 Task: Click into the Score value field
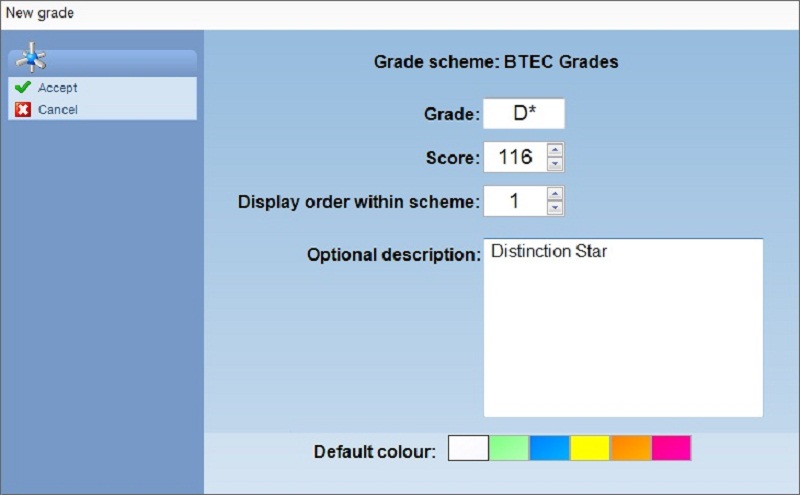pyautogui.click(x=515, y=157)
